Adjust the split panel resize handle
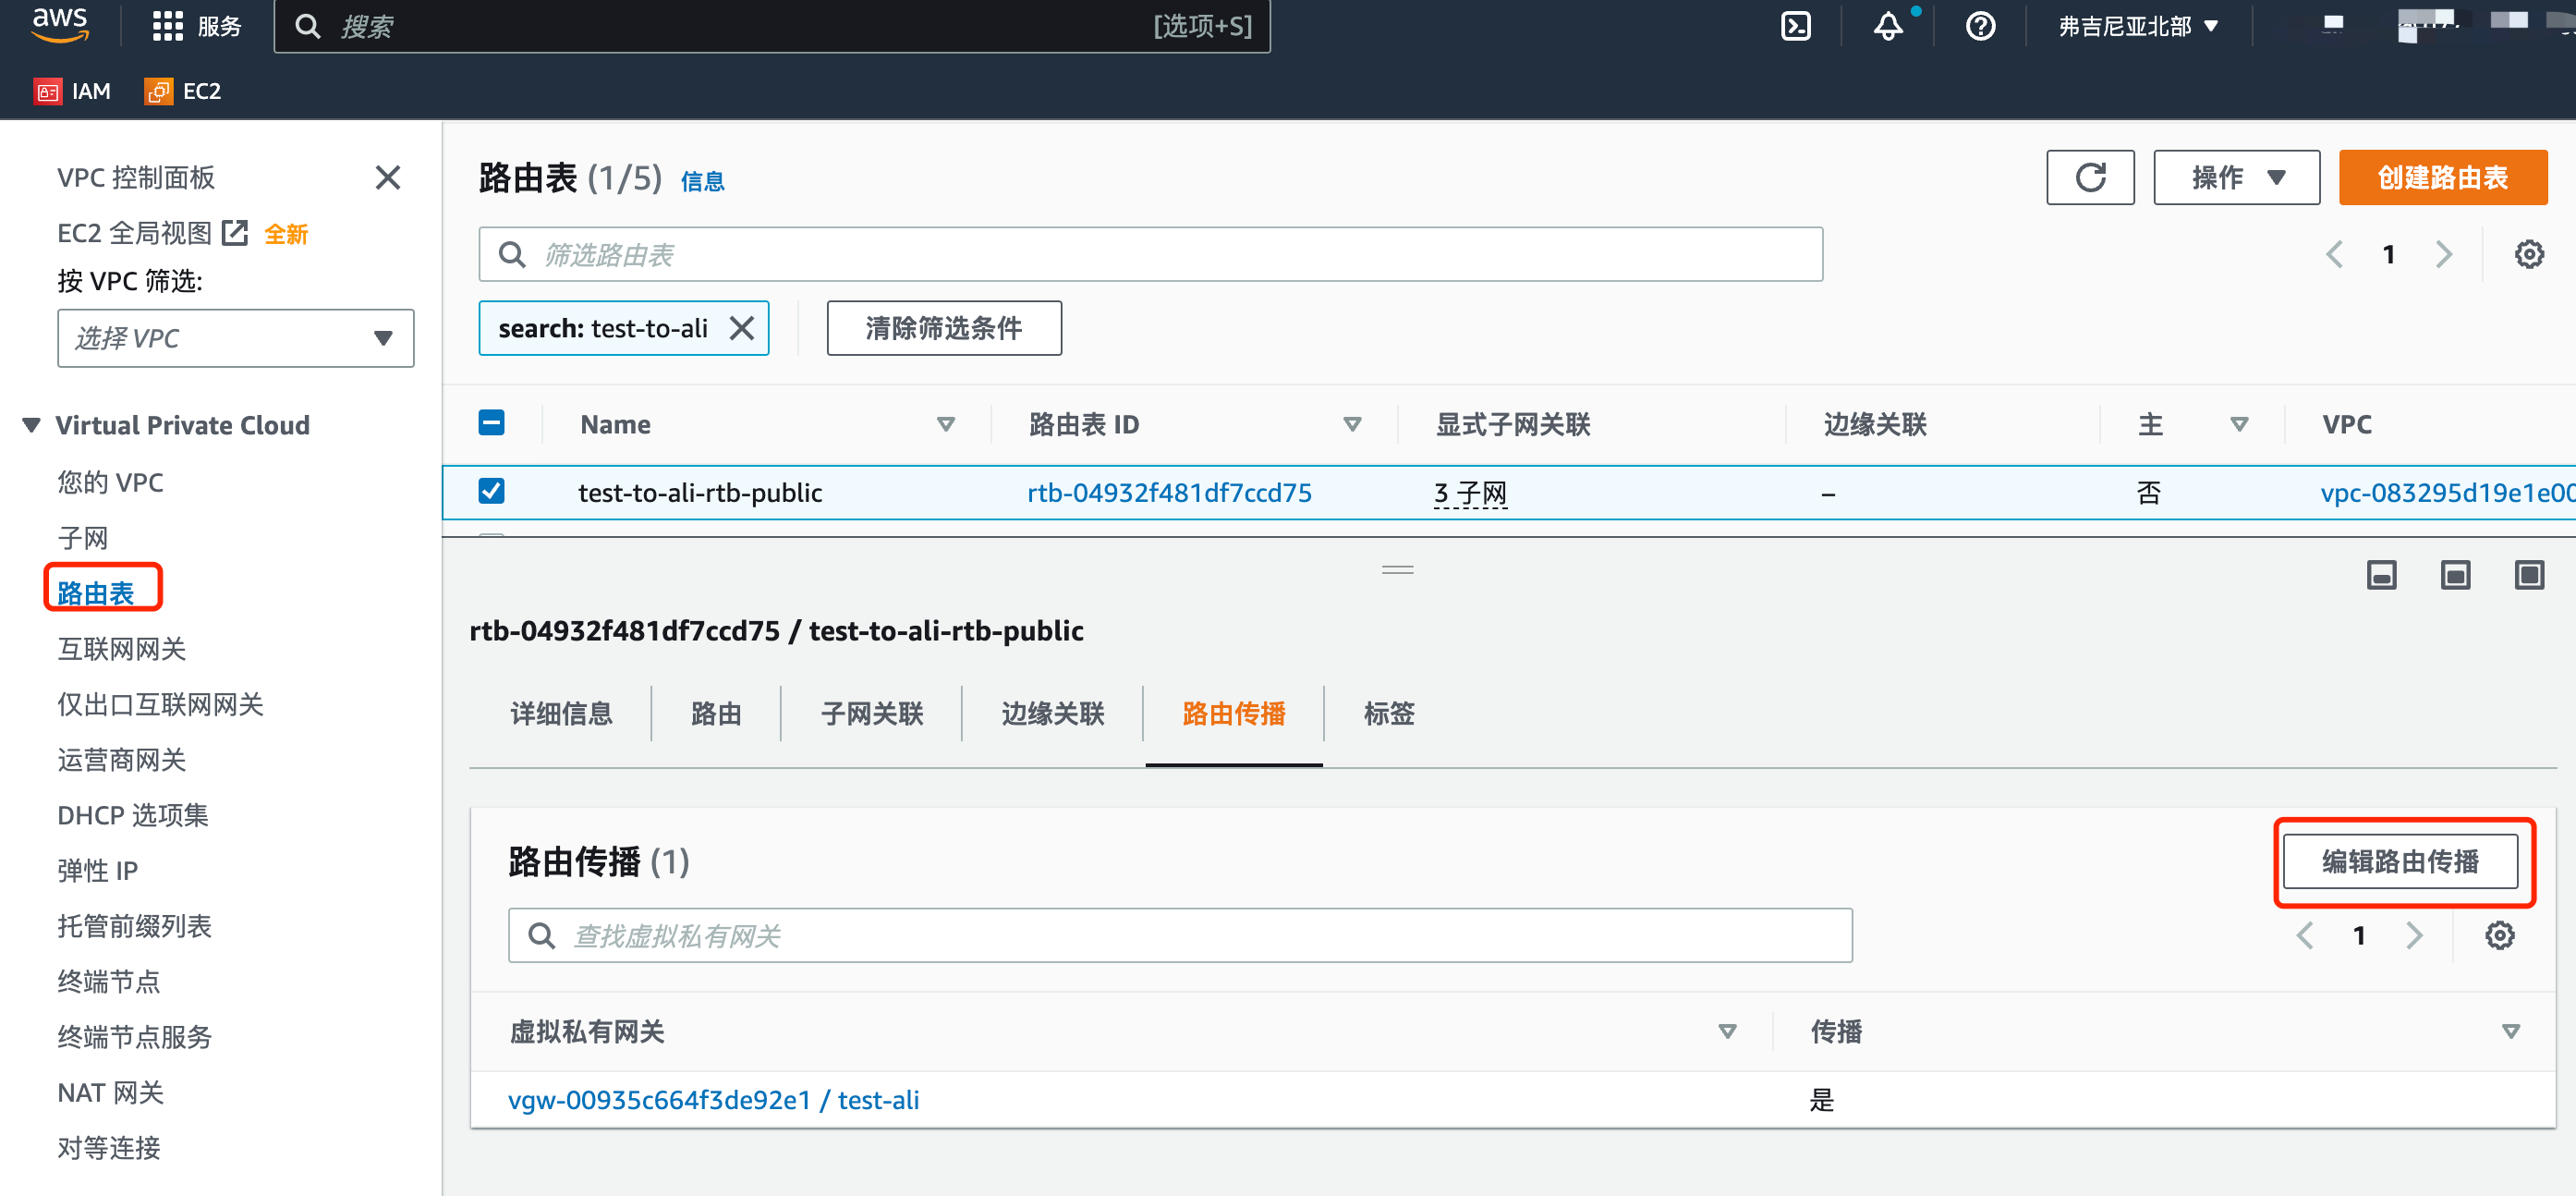 1397,570
